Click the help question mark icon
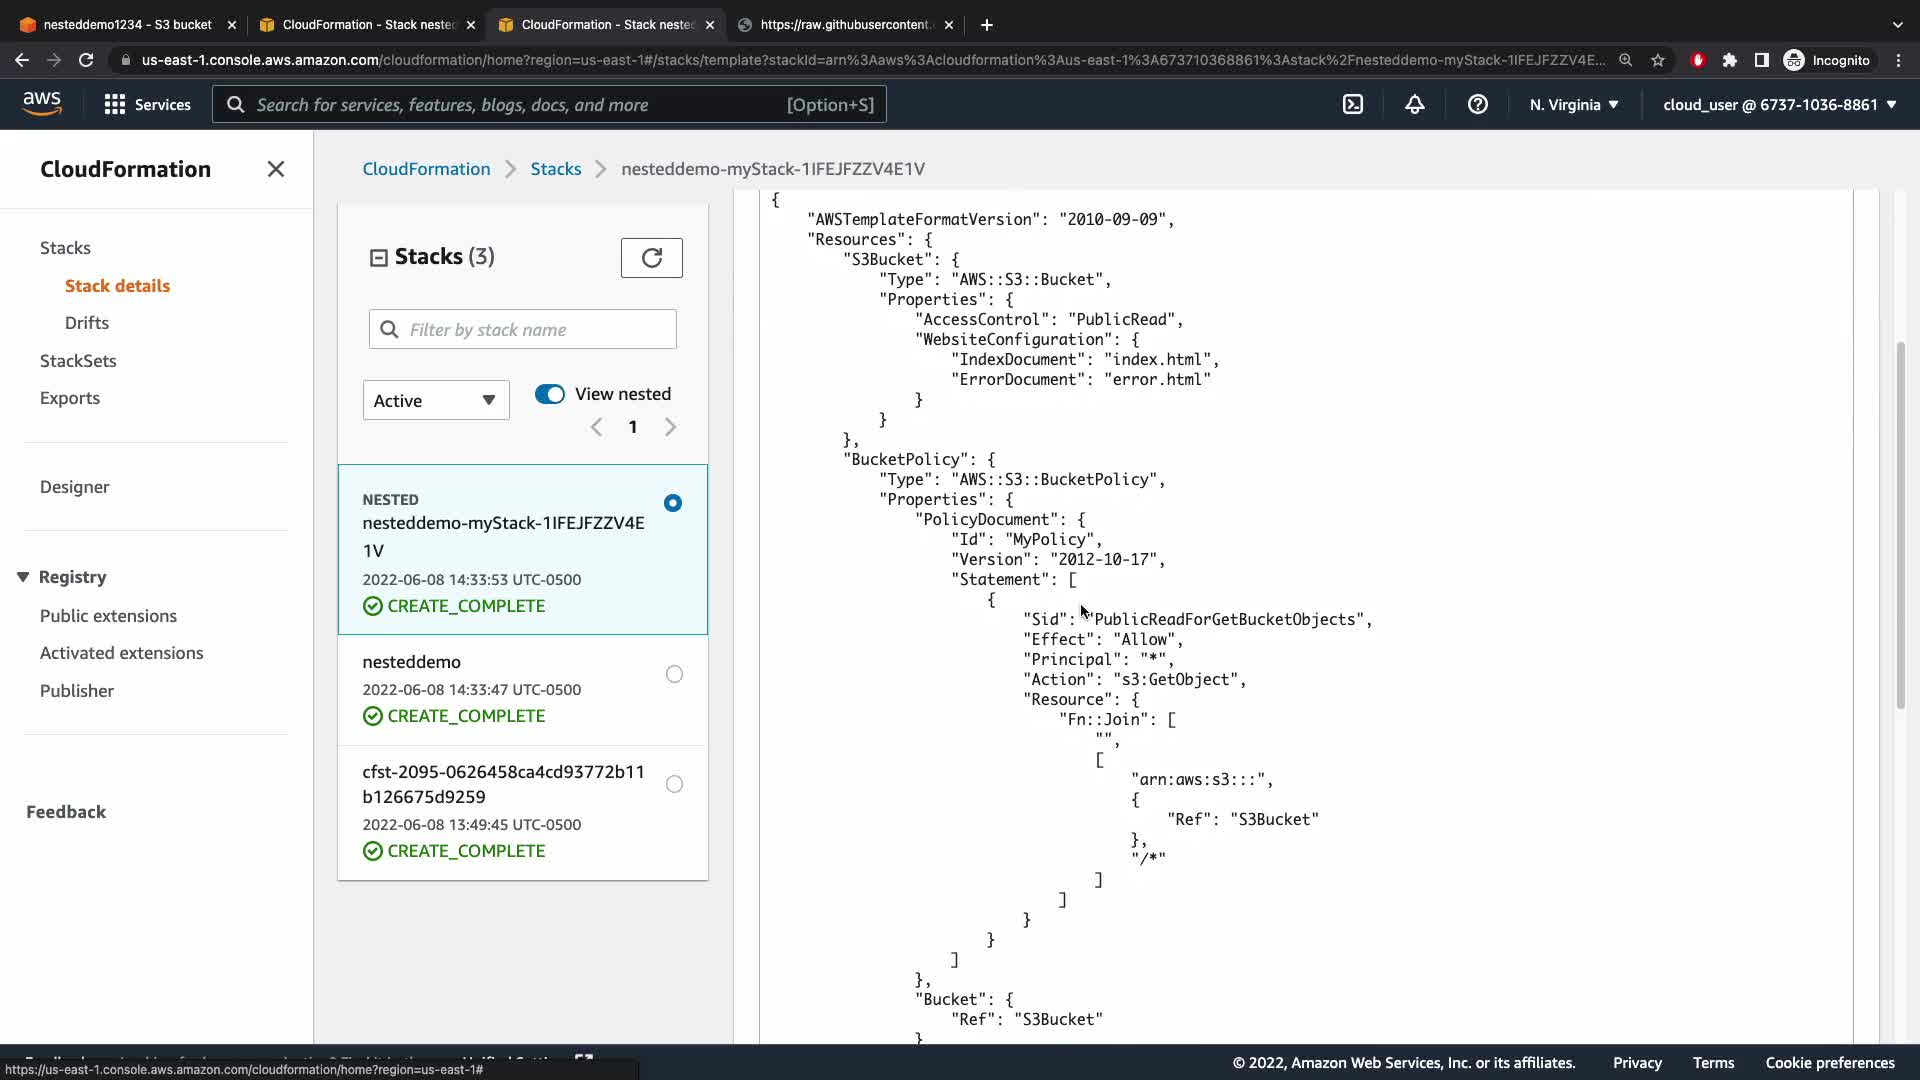The width and height of the screenshot is (1920, 1080). pyautogui.click(x=1477, y=104)
